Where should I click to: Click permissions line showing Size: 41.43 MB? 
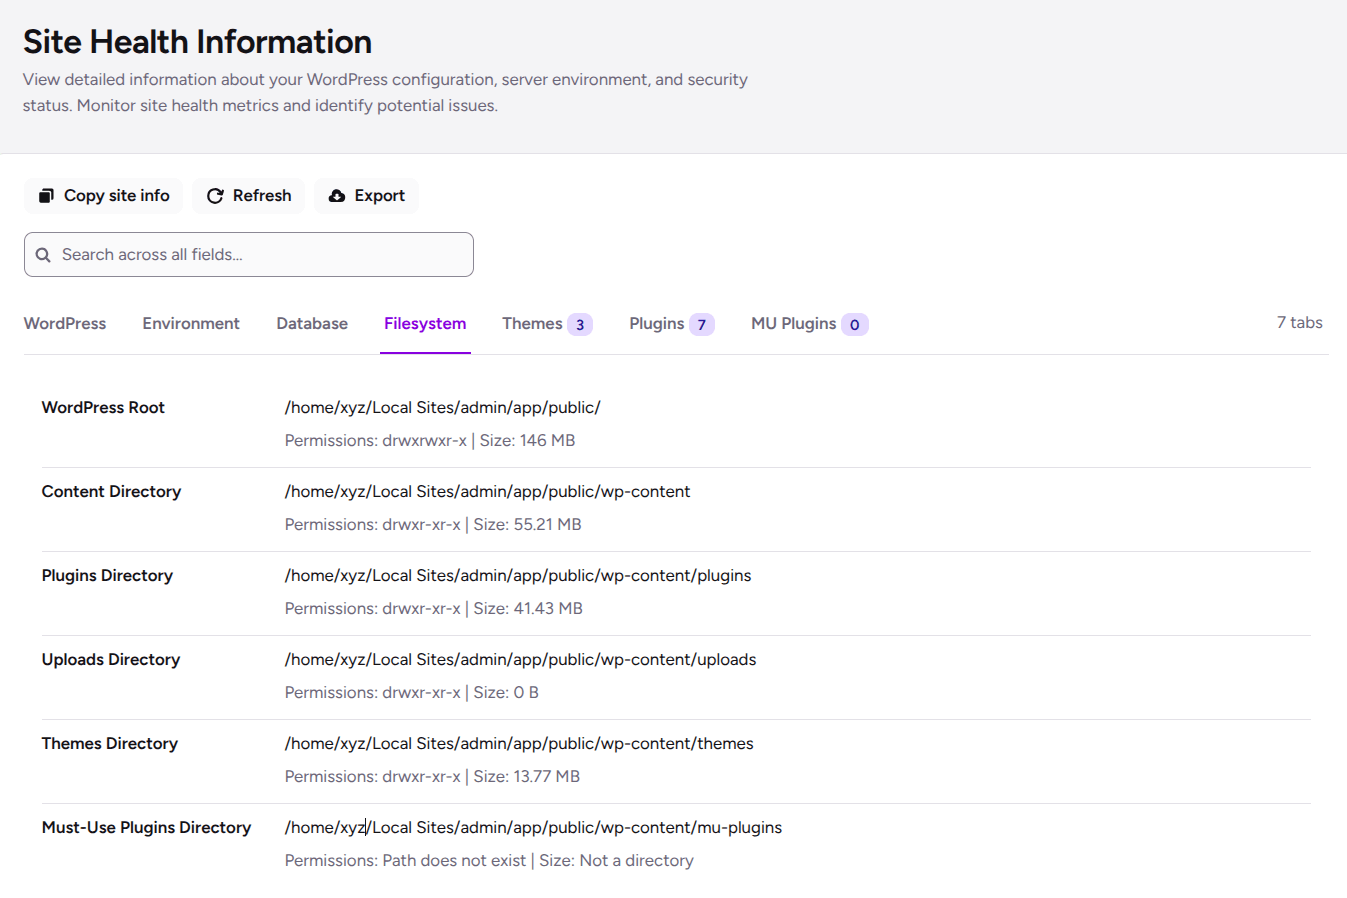(434, 609)
